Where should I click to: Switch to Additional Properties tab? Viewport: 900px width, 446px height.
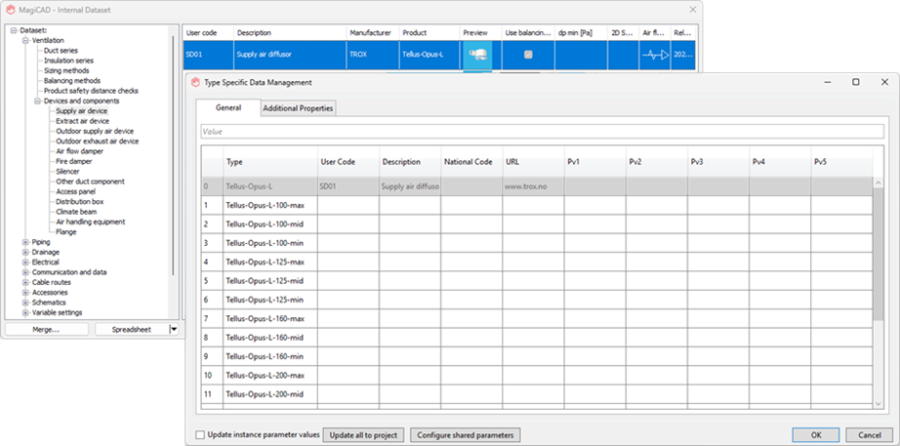click(x=298, y=108)
